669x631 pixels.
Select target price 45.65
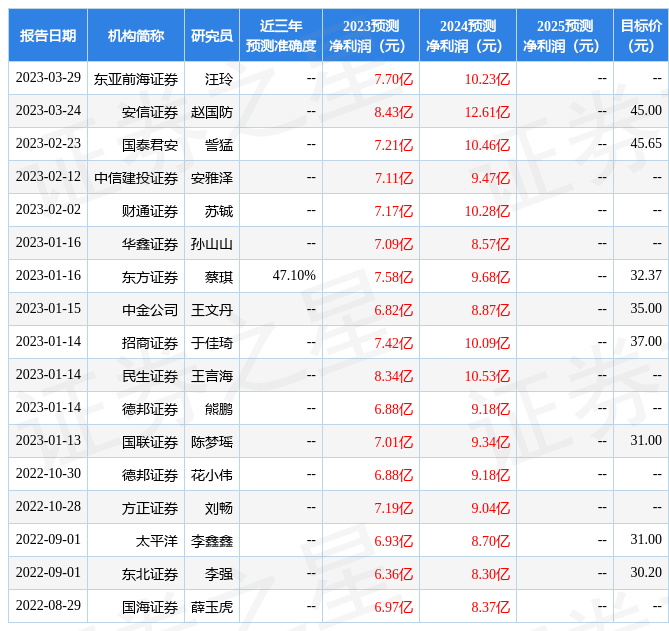[x=646, y=144]
